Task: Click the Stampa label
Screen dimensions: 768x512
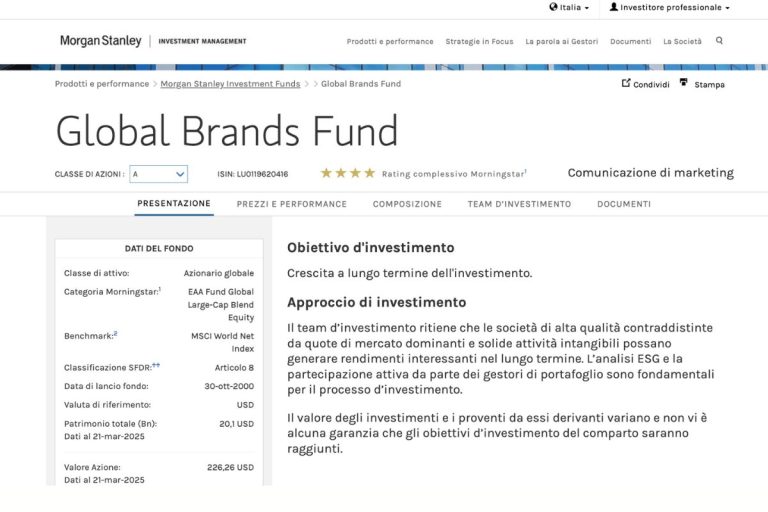Action: pos(709,85)
